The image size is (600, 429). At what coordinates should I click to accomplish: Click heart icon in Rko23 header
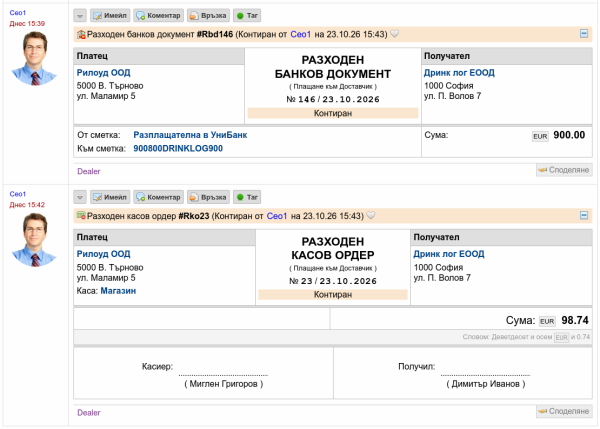pyautogui.click(x=371, y=215)
